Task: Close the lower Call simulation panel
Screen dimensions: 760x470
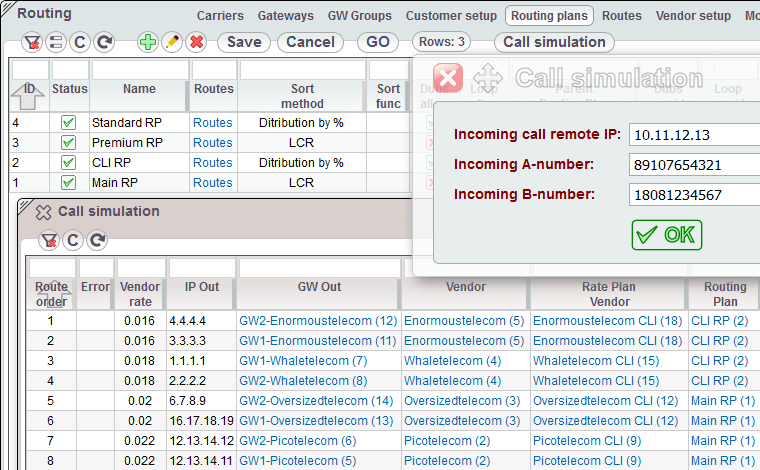Action: tap(44, 212)
